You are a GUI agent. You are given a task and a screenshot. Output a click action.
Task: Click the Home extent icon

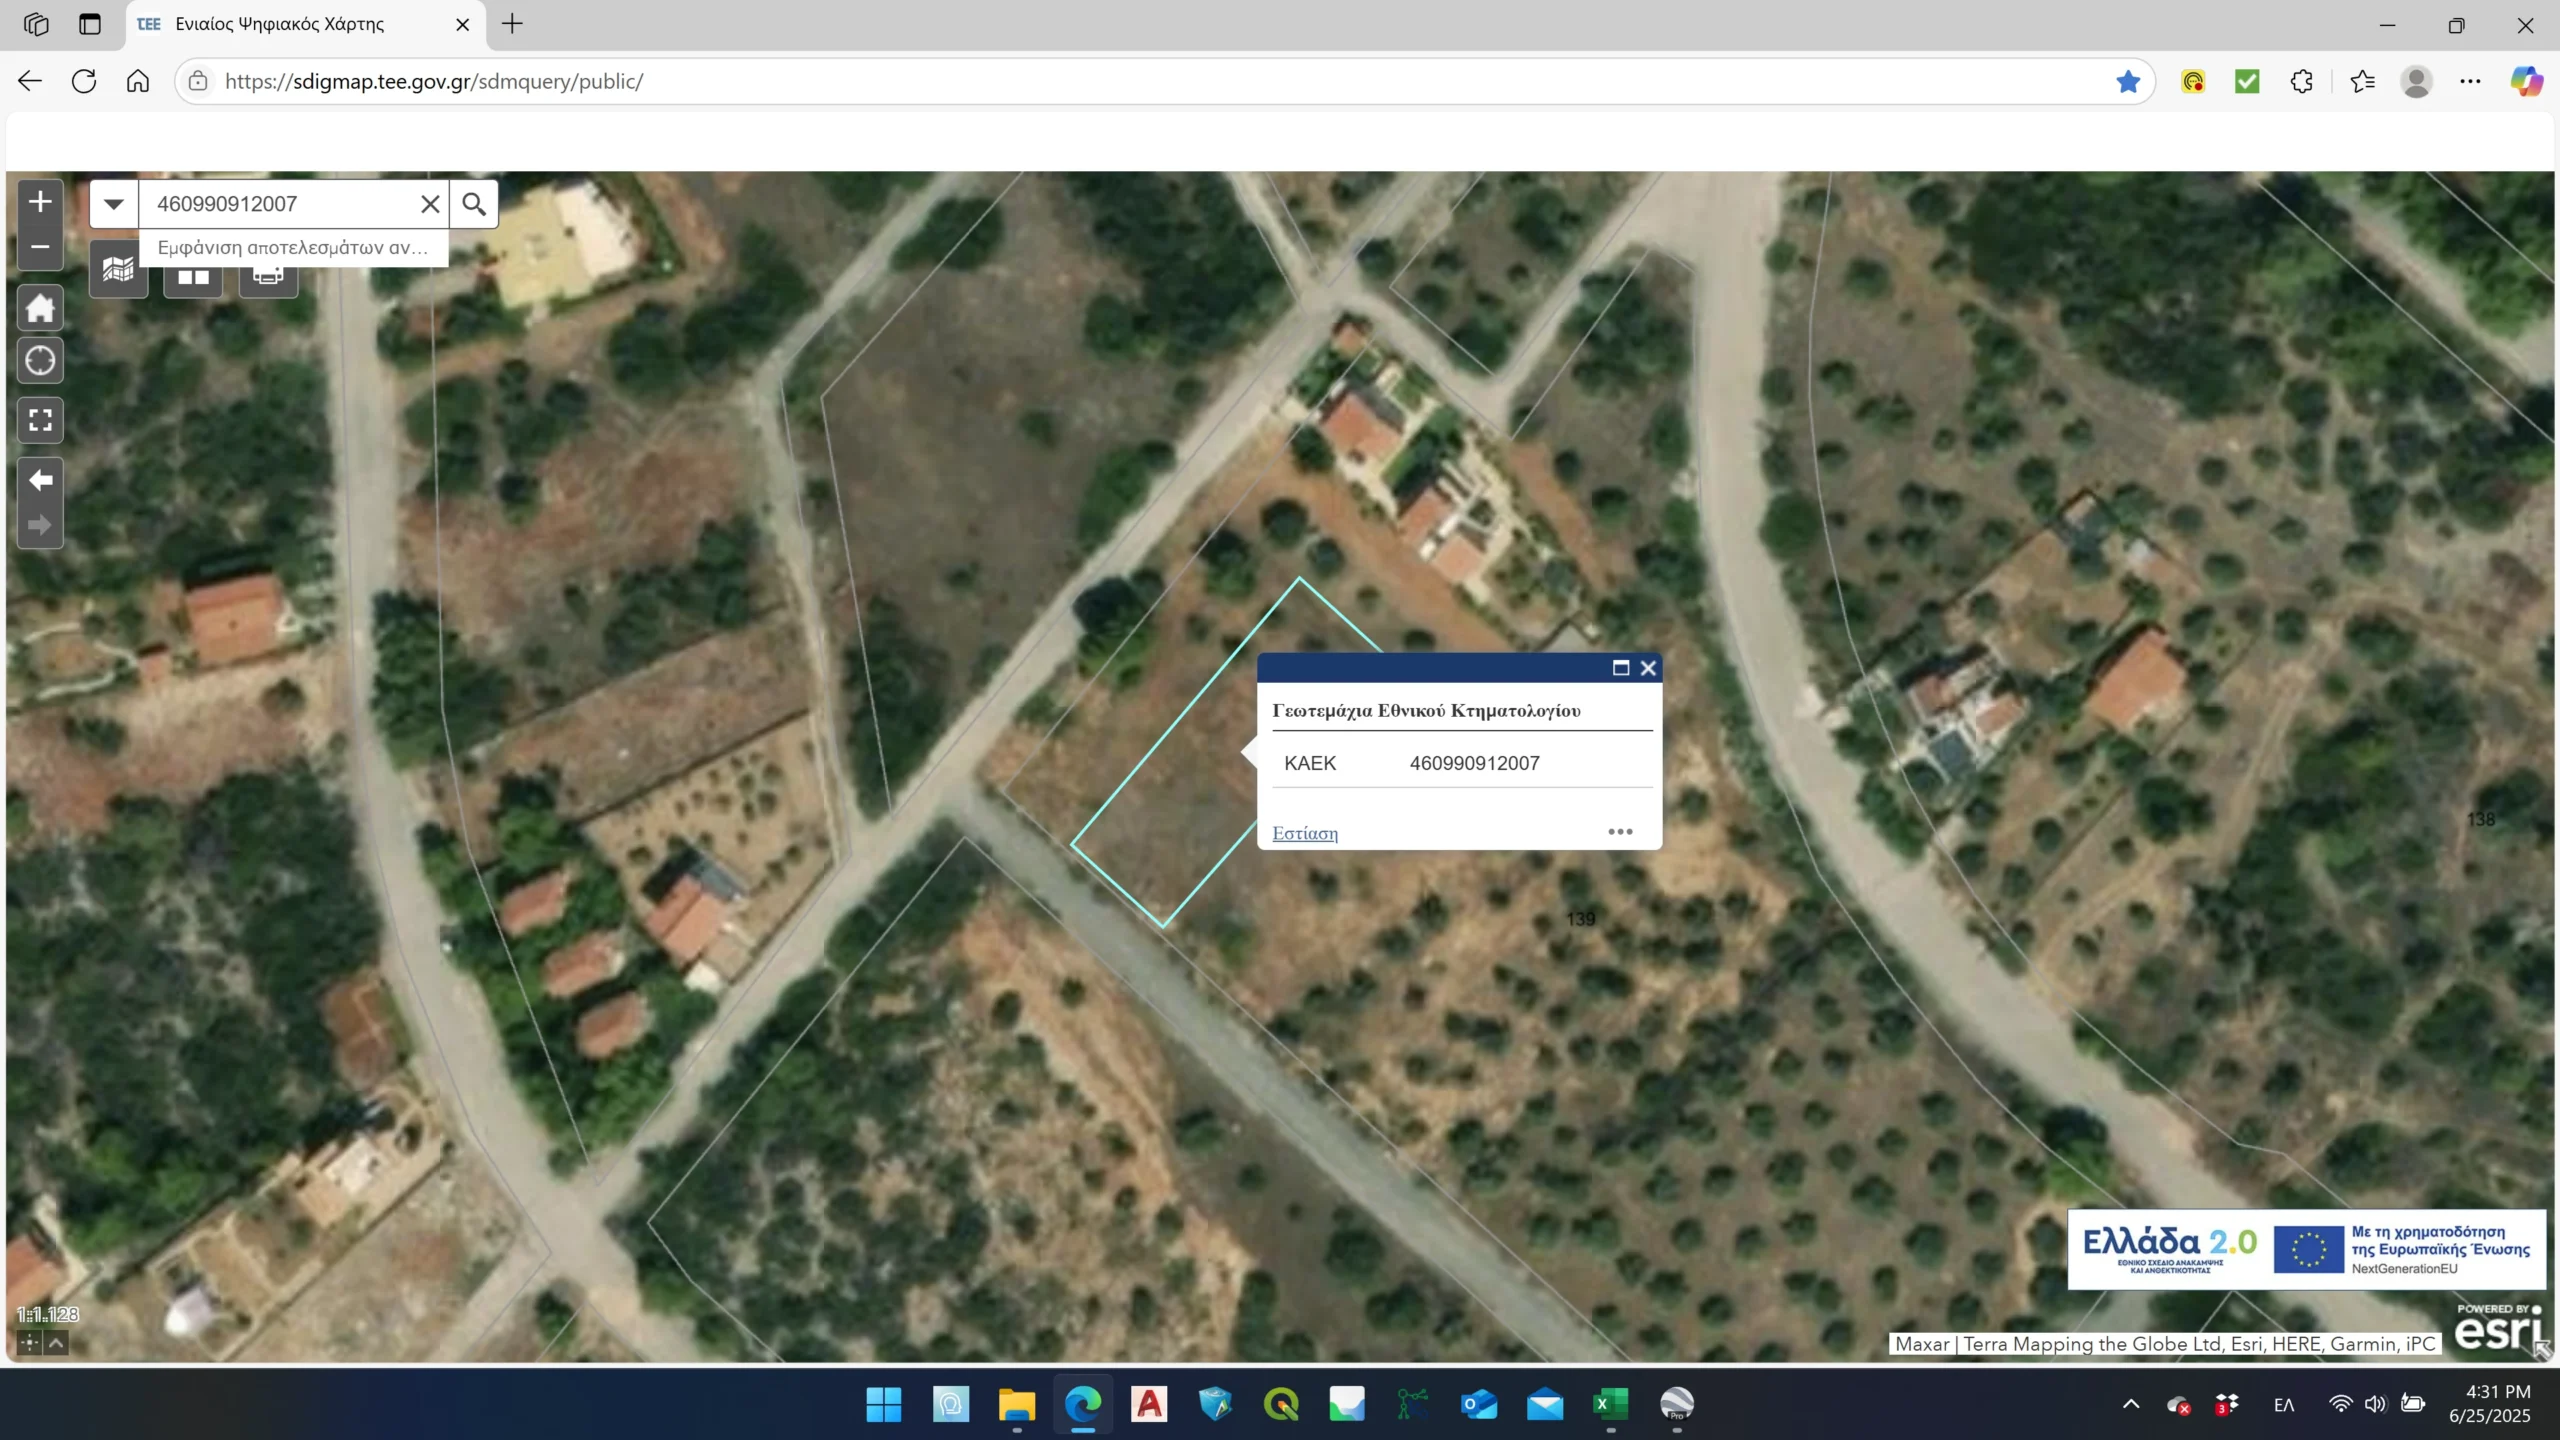click(x=39, y=307)
